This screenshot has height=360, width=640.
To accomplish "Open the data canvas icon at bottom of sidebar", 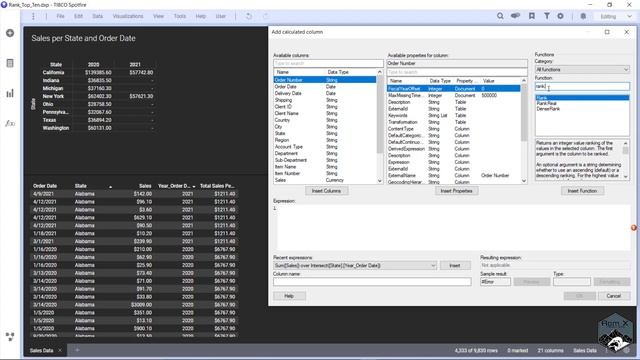I will pos(10,336).
